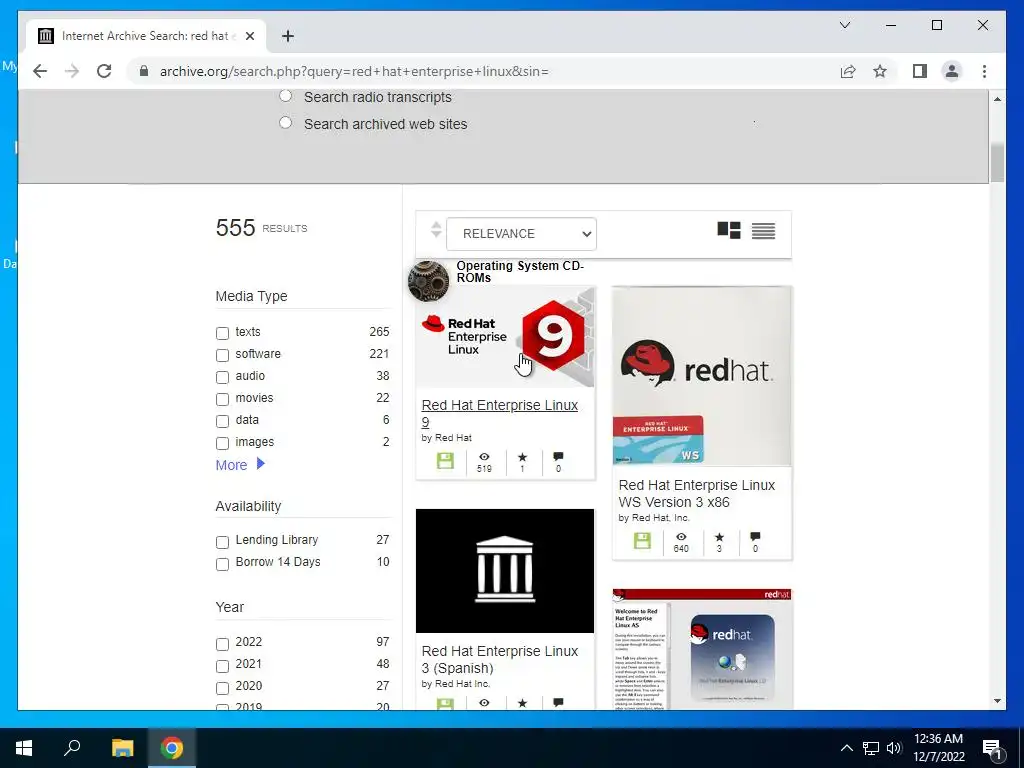
Task: Close the Internet Archive Search tab
Action: (249, 36)
